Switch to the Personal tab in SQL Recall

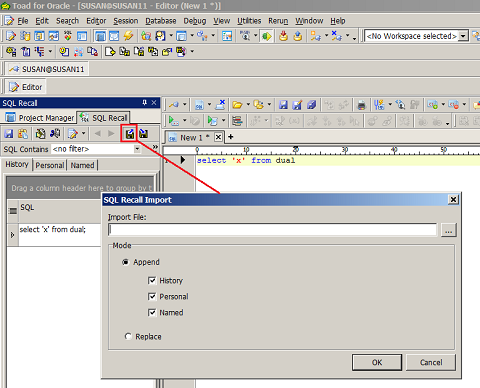50,165
